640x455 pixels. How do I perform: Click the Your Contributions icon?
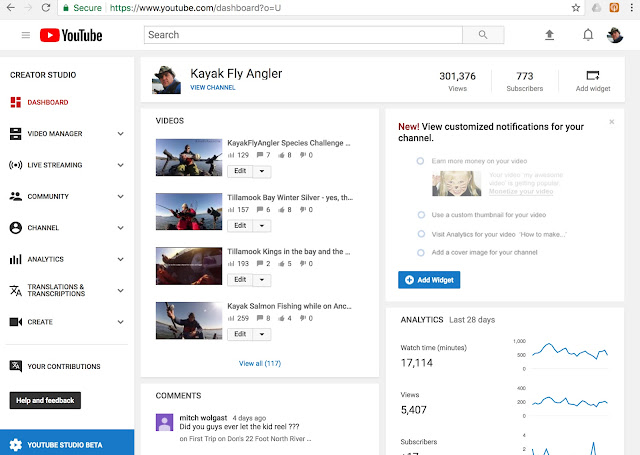(16, 366)
